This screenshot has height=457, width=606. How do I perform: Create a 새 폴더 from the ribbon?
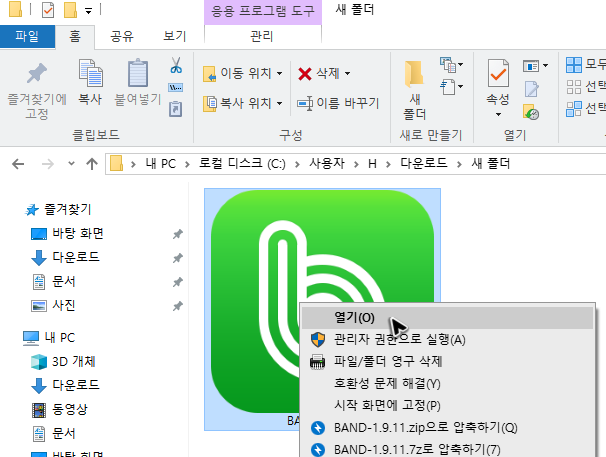(414, 90)
